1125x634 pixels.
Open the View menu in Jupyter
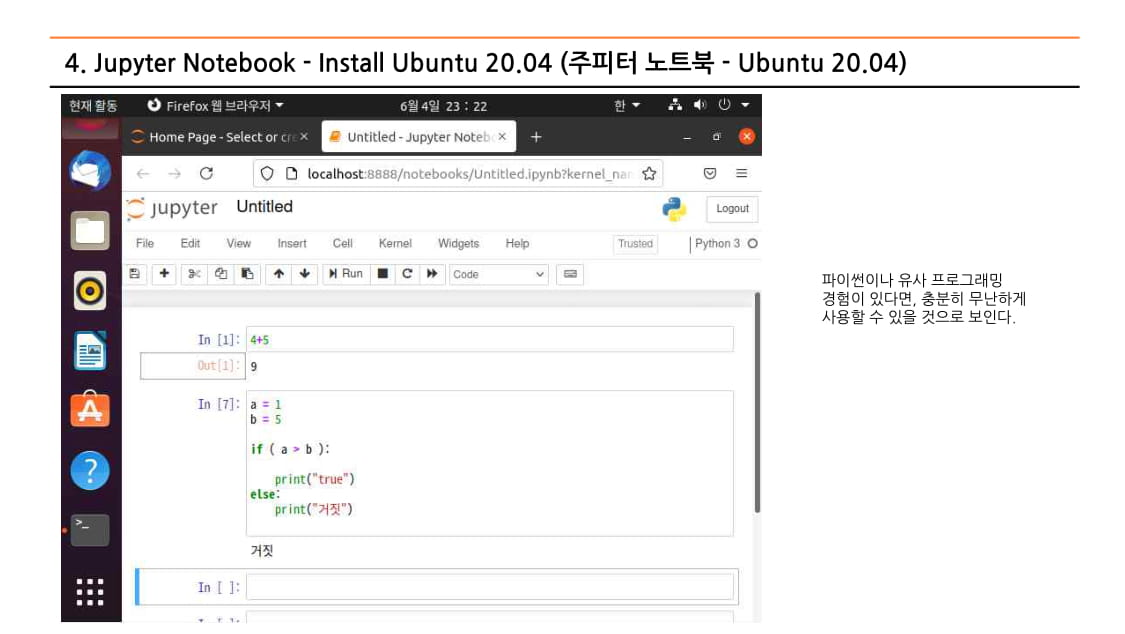click(x=239, y=244)
